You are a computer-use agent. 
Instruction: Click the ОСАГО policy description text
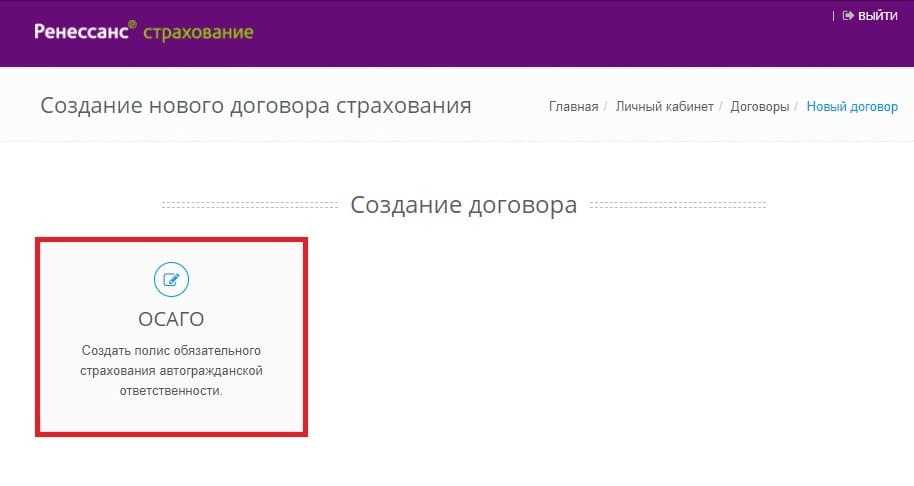pos(171,371)
